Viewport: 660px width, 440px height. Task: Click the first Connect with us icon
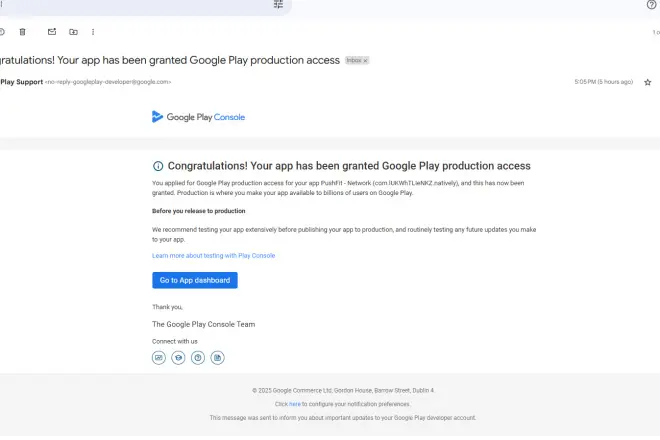(x=158, y=357)
